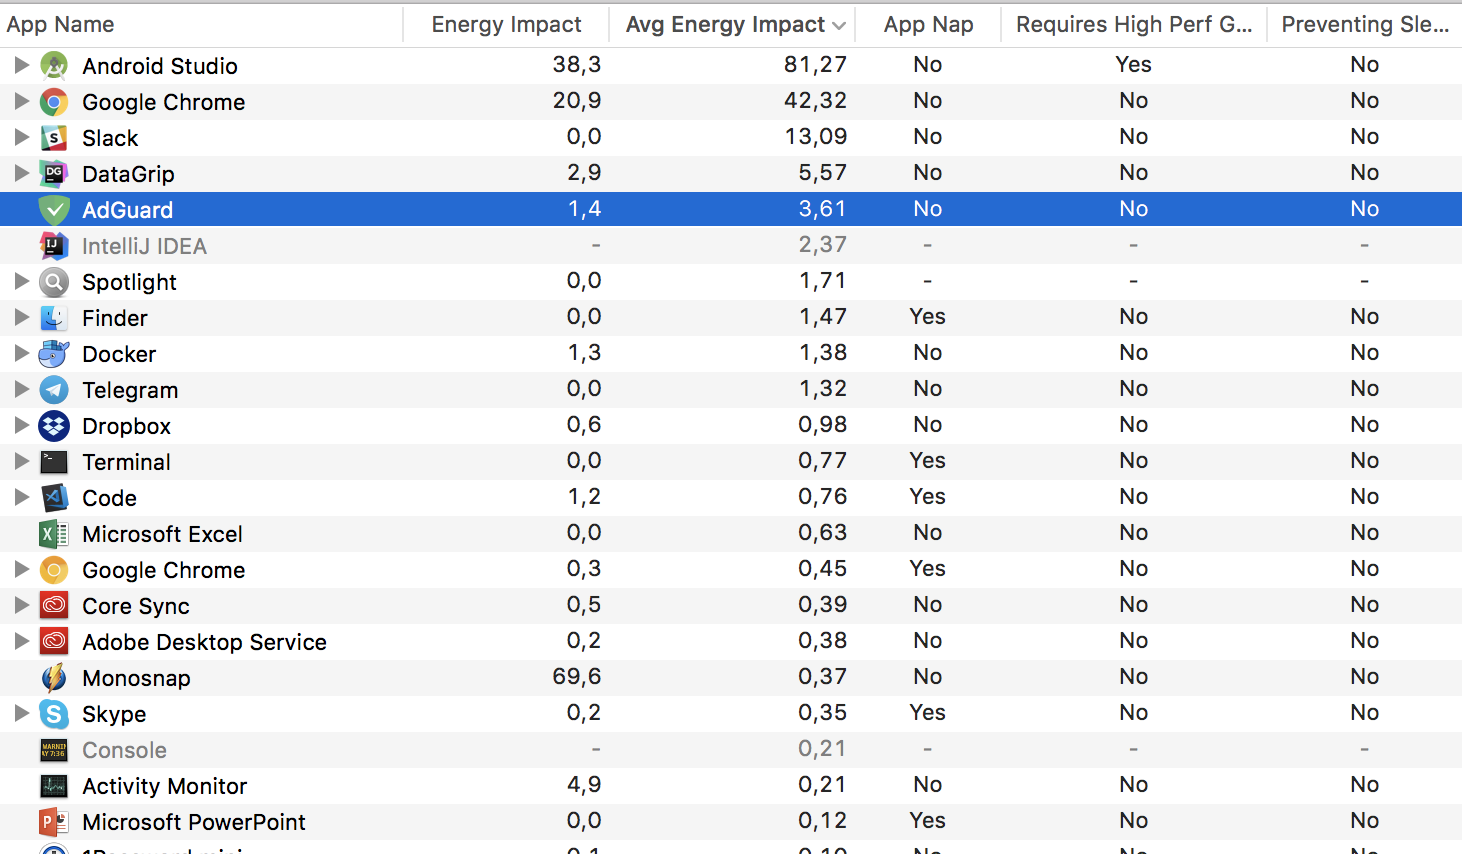This screenshot has height=854, width=1462.
Task: Click the Terminal icon
Action: click(x=54, y=462)
